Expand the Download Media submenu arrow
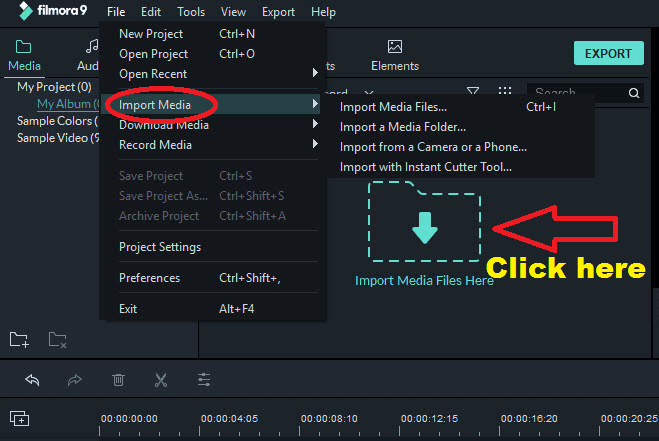Screen dimensions: 659x441 (315, 124)
